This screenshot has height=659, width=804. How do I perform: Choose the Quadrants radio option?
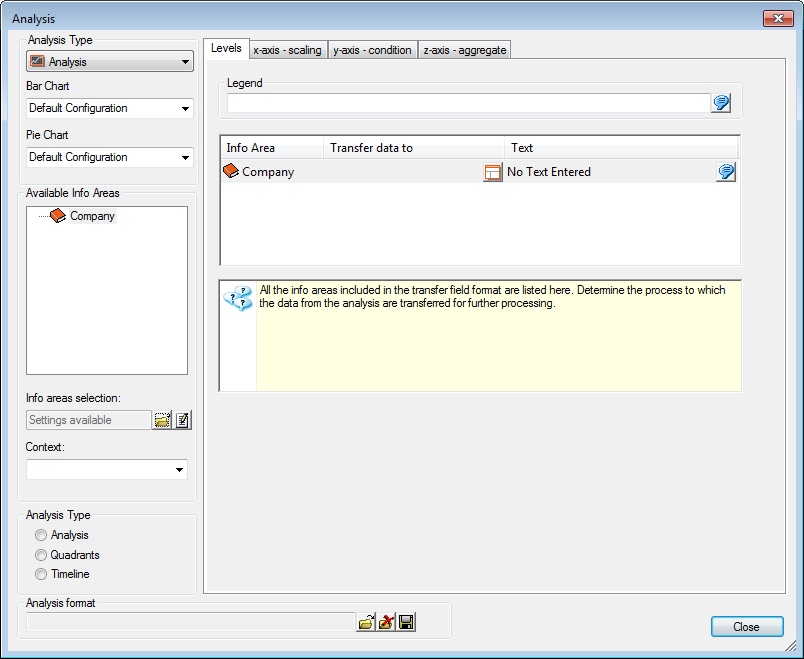41,555
